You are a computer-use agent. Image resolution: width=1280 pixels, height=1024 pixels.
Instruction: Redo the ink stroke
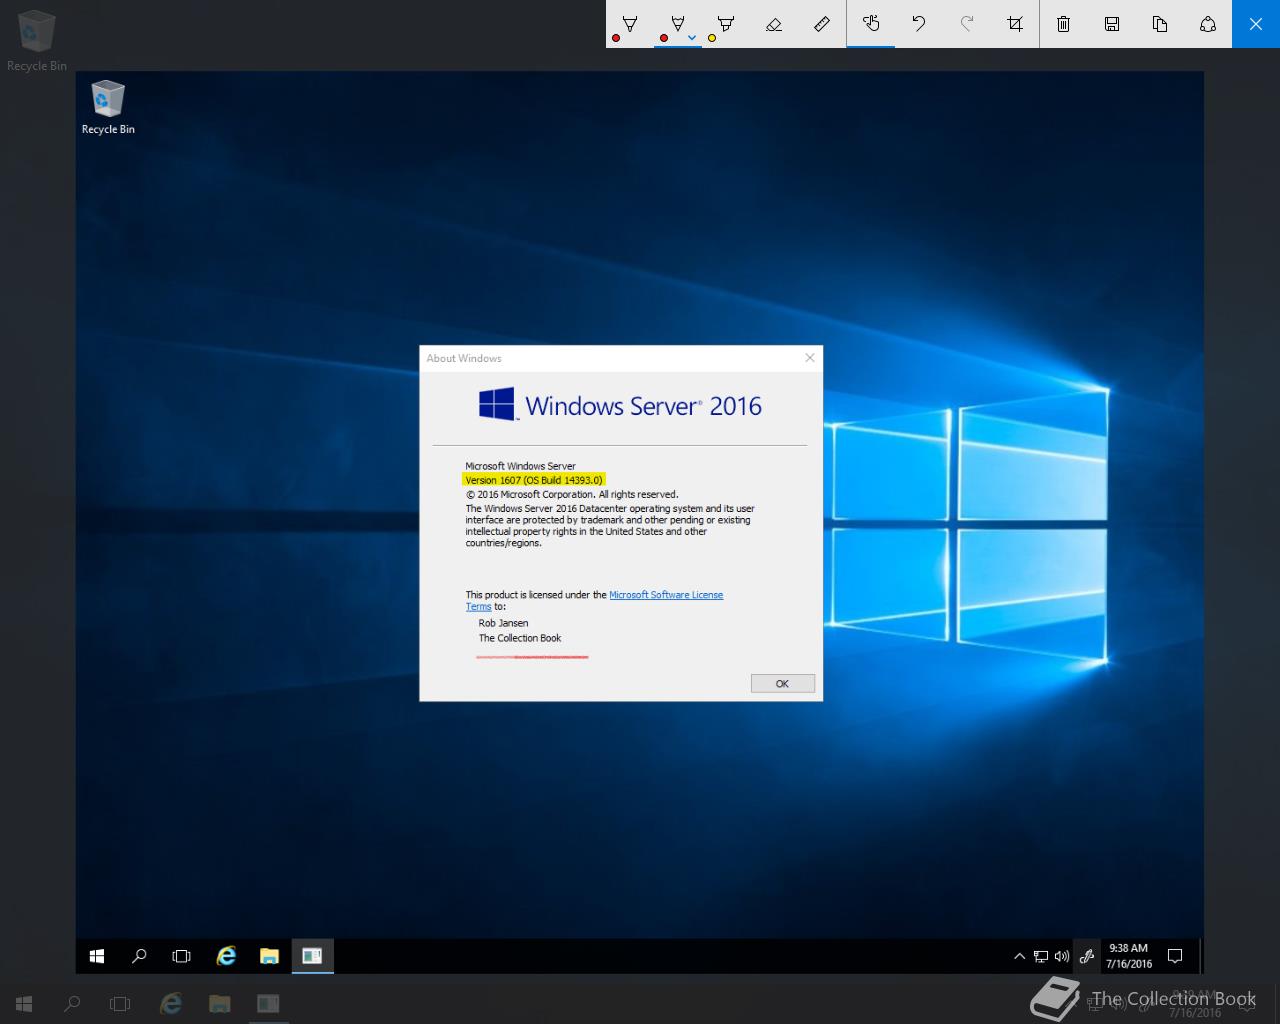point(967,24)
